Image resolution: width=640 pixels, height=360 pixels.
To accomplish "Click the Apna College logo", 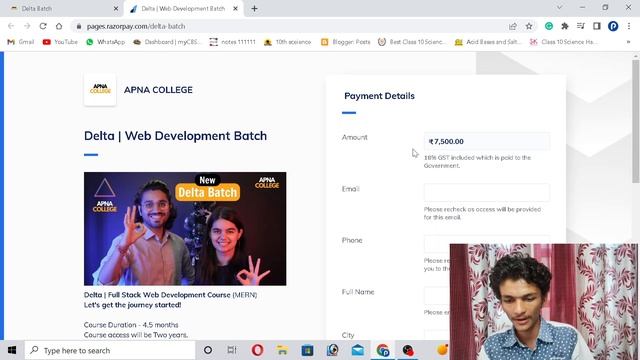I will [100, 89].
